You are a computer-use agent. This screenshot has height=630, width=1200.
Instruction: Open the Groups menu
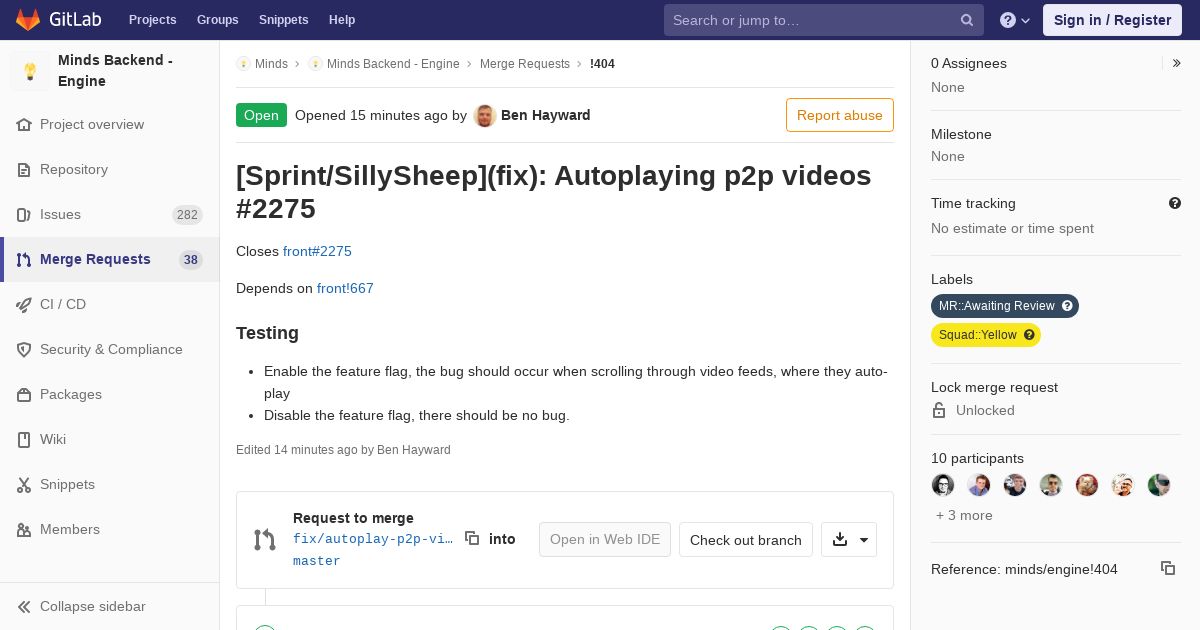[x=217, y=20]
